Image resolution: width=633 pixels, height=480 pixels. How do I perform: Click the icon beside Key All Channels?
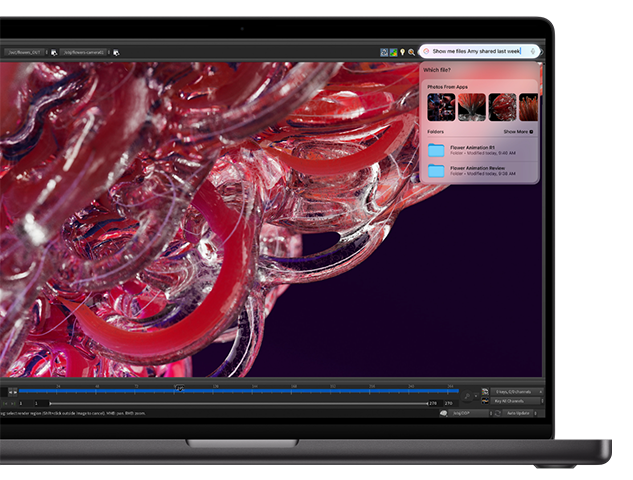[485, 401]
